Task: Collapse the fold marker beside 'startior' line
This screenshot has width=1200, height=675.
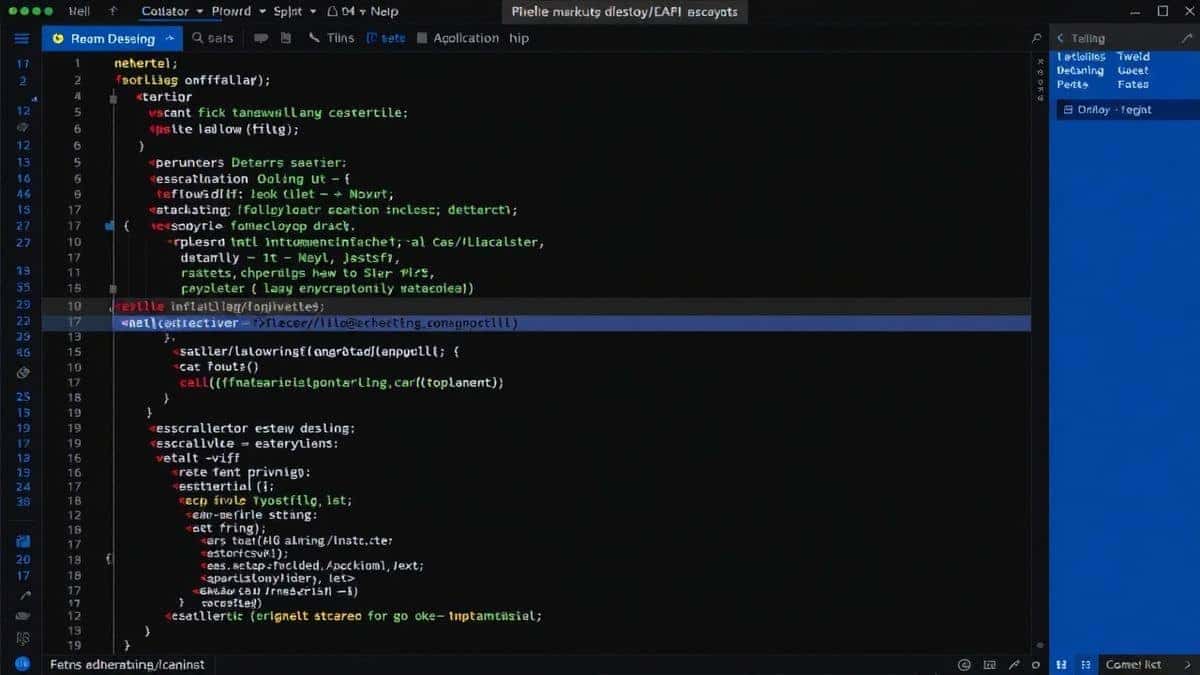Action: pos(115,98)
